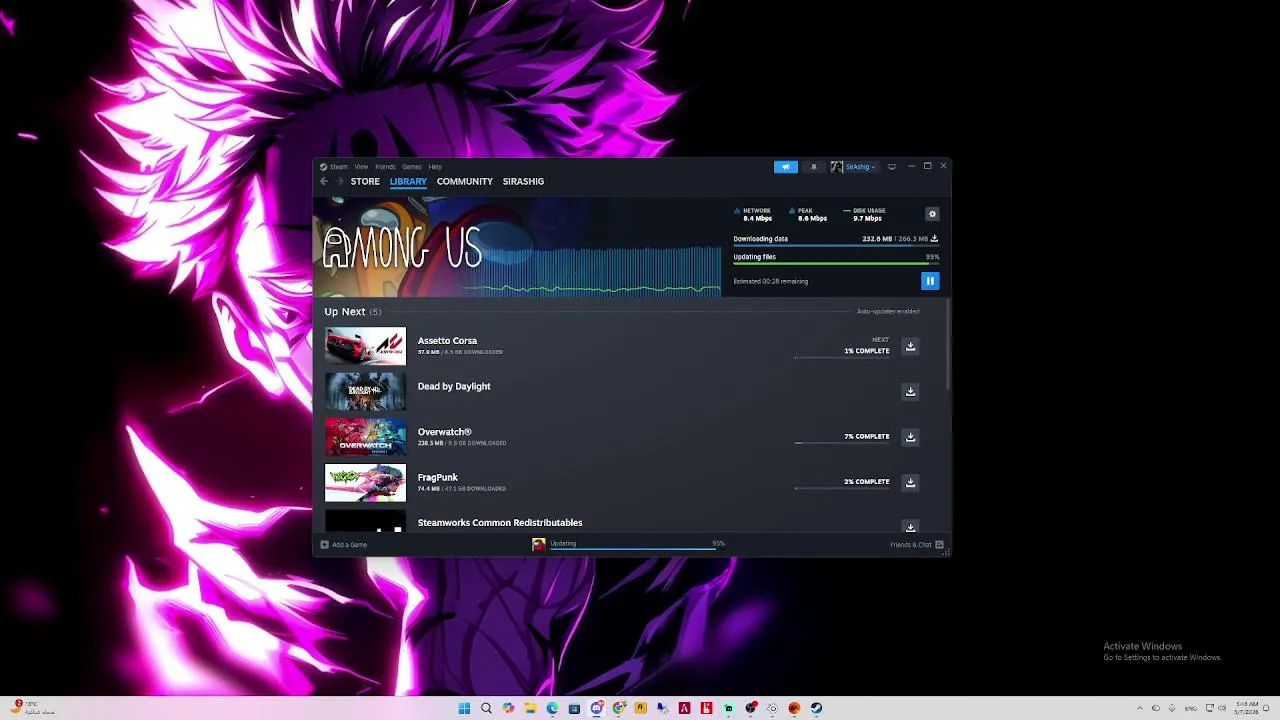Viewport: 1280px width, 720px height.
Task: Click the Auto-updates enabled label
Action: tap(888, 312)
